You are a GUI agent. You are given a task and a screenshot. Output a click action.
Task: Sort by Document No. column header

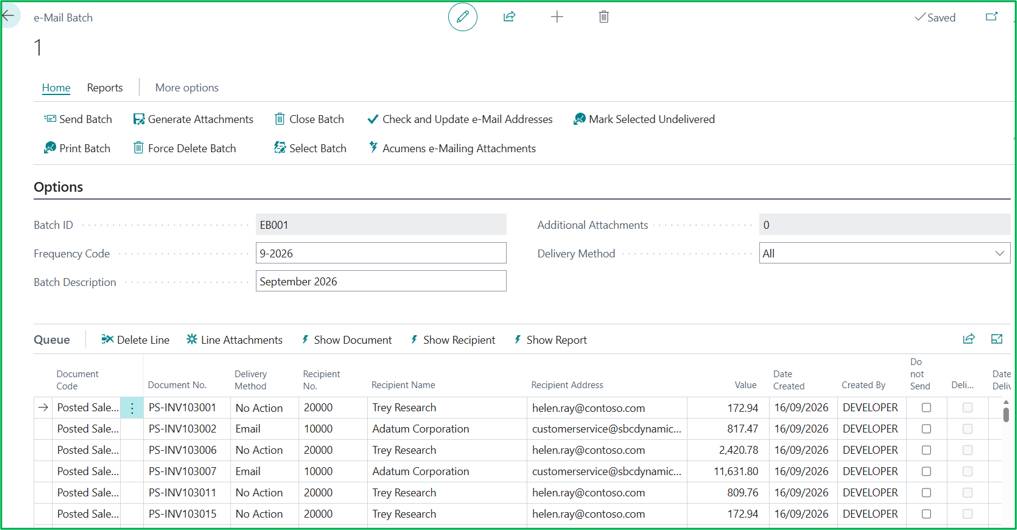(177, 385)
